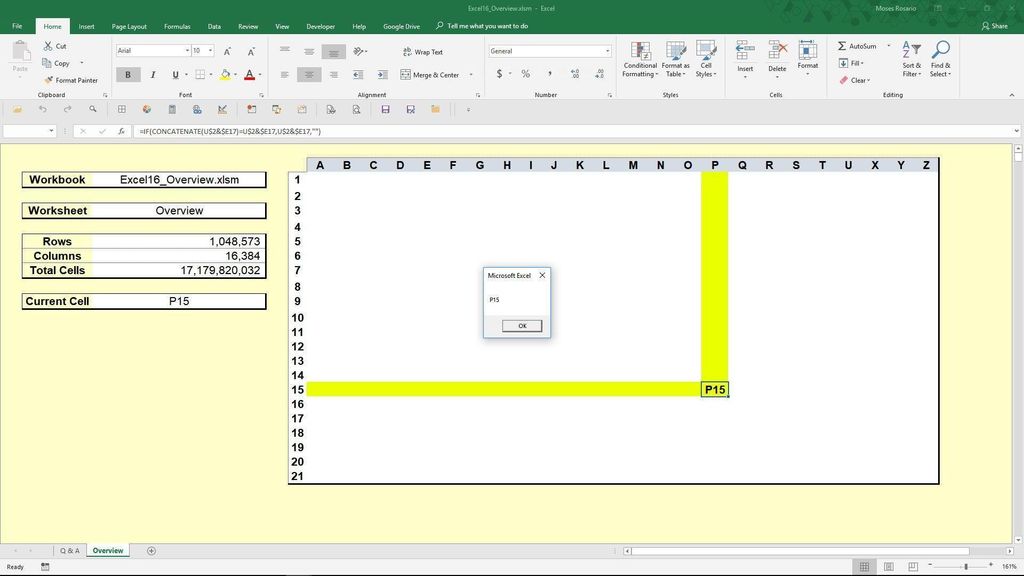This screenshot has height=576, width=1024.
Task: Click the open folder icon in quick toolbar
Action: 18,110
